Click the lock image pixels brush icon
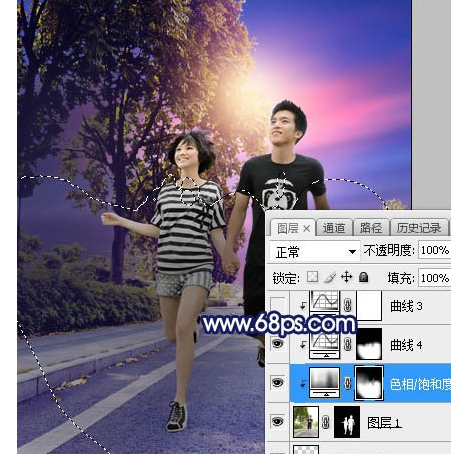Screen dimensions: 455x454 330,277
